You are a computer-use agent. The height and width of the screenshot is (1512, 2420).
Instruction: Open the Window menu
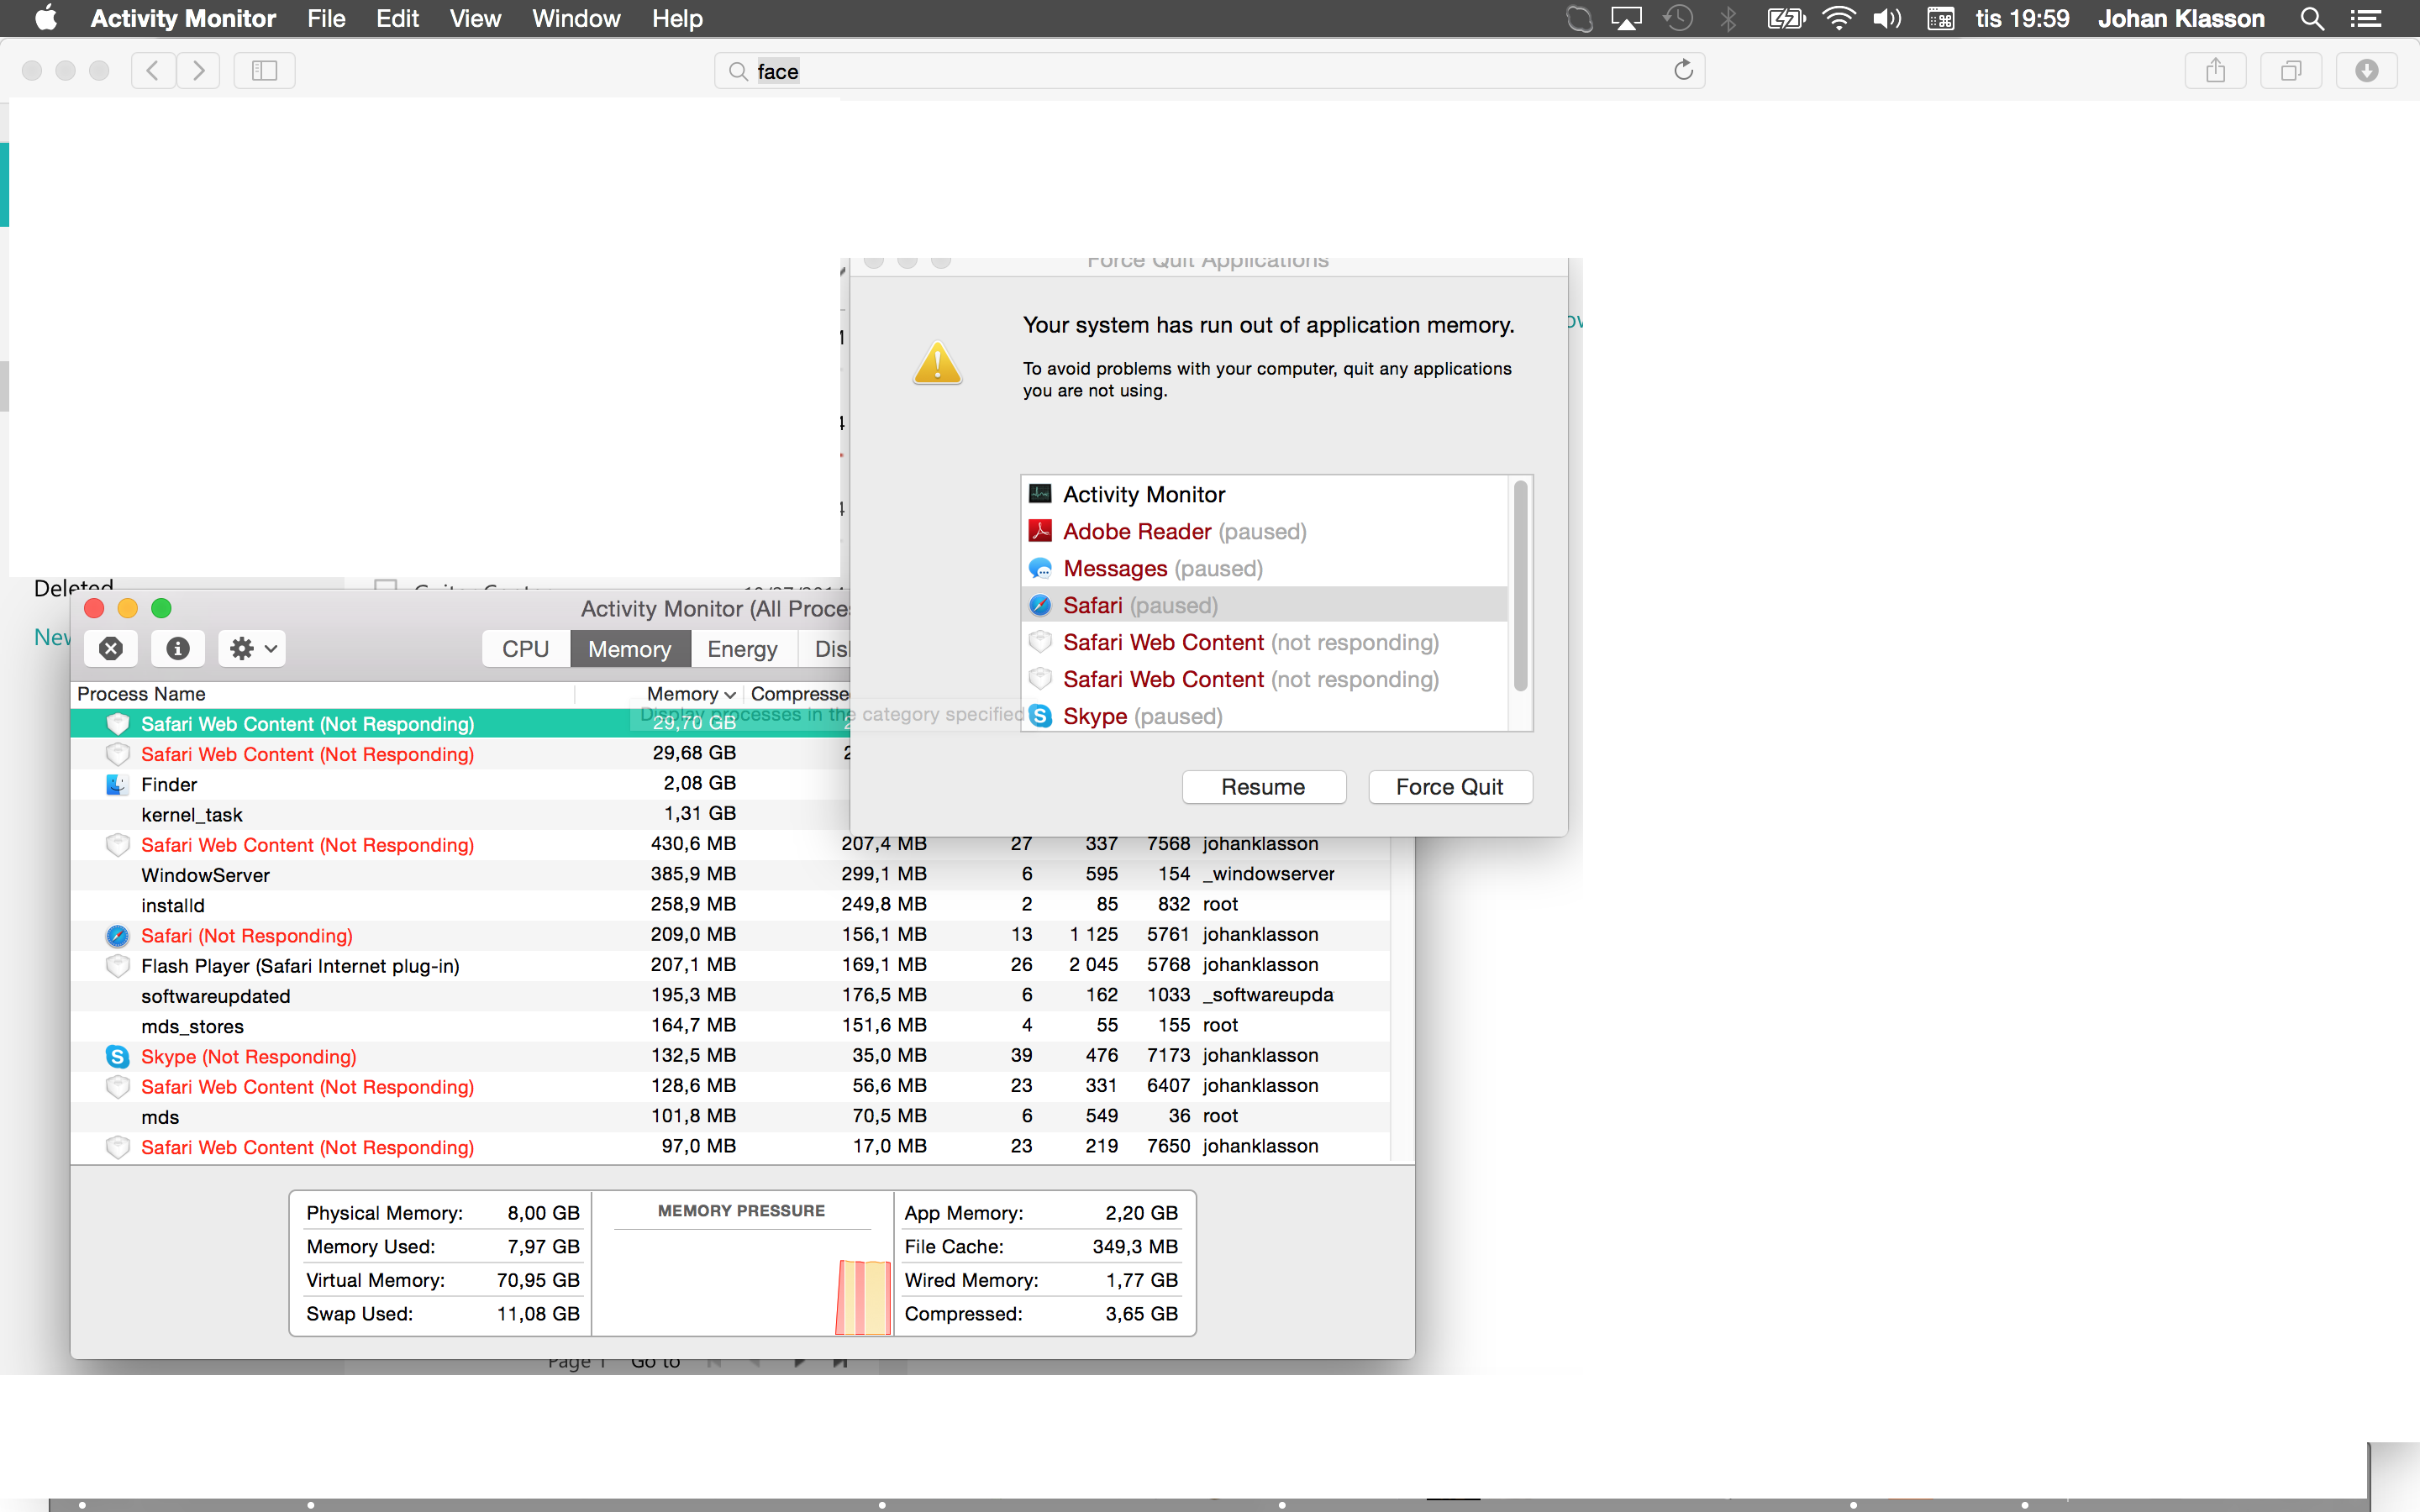point(576,18)
